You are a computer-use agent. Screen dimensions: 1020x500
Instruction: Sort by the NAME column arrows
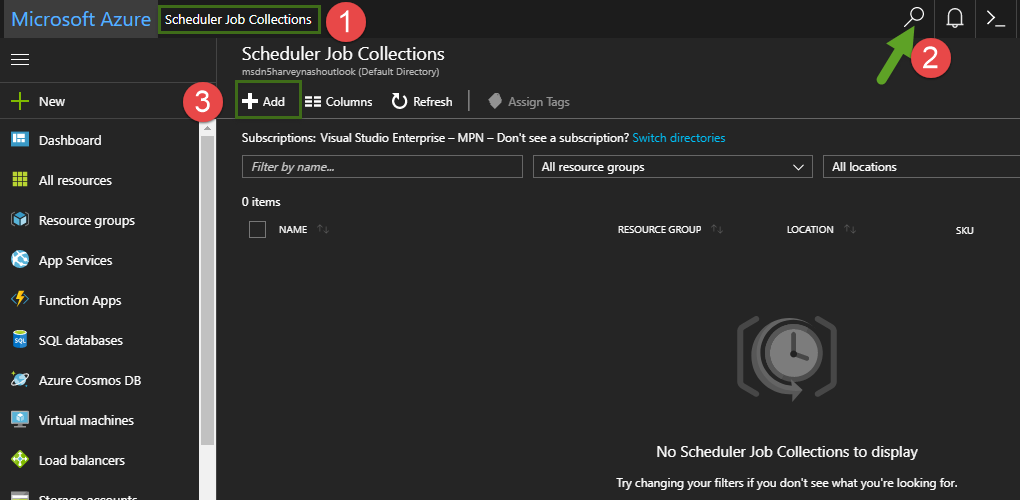[x=323, y=230]
